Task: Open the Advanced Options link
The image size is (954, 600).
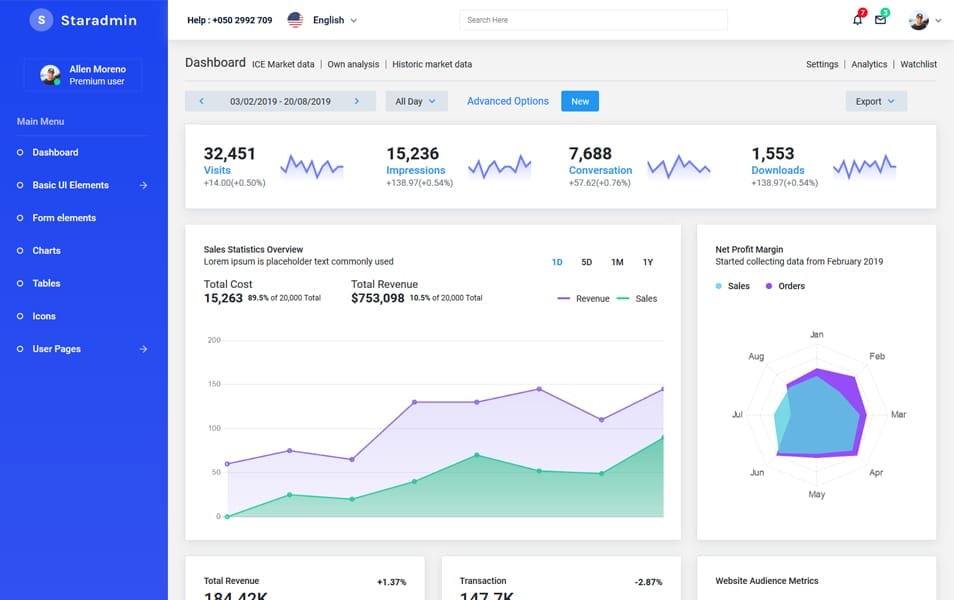Action: 508,101
